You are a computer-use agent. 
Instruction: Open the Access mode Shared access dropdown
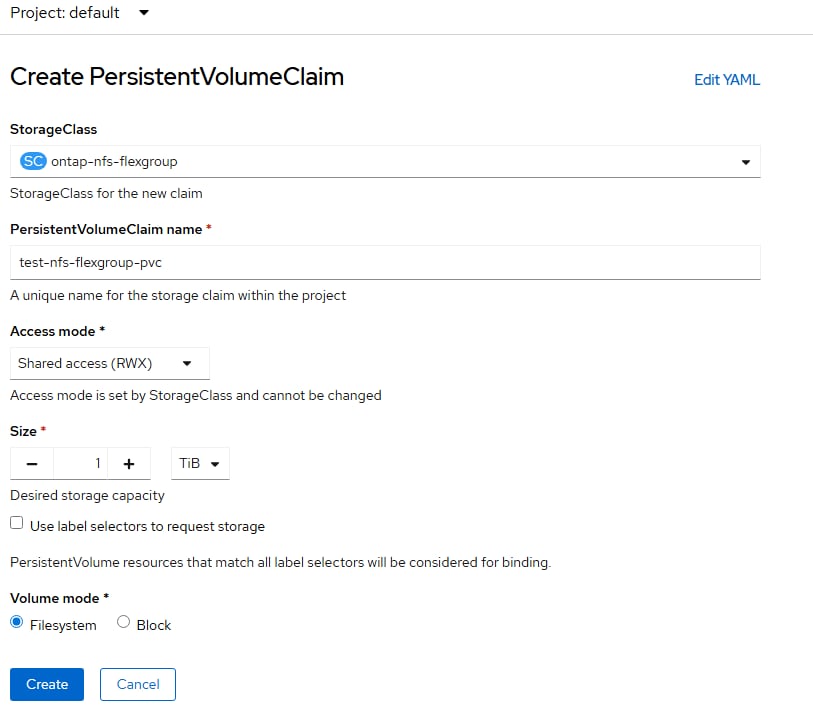pos(109,363)
